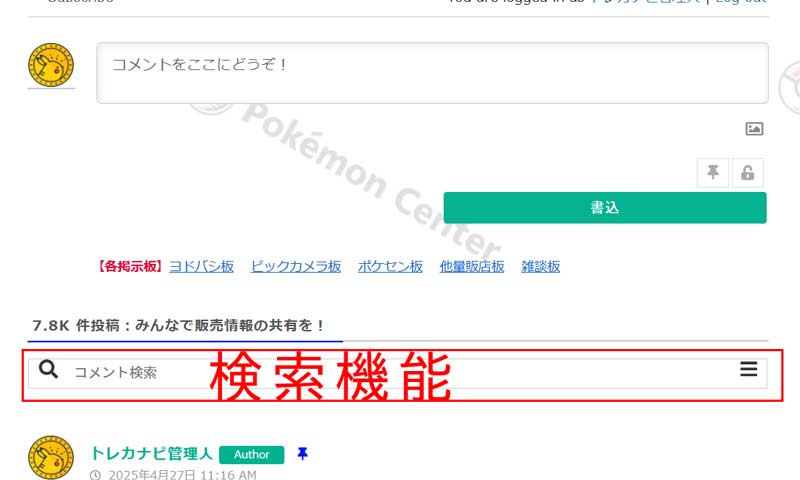
Task: Click the blue pin icon next to Author badge
Action: pos(303,453)
